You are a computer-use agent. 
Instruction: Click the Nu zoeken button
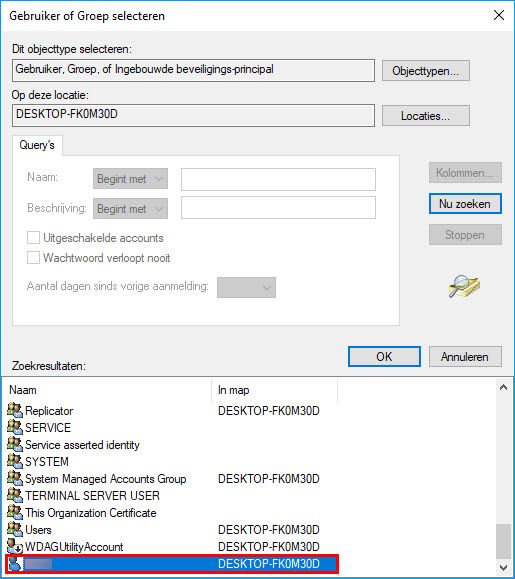tap(465, 204)
